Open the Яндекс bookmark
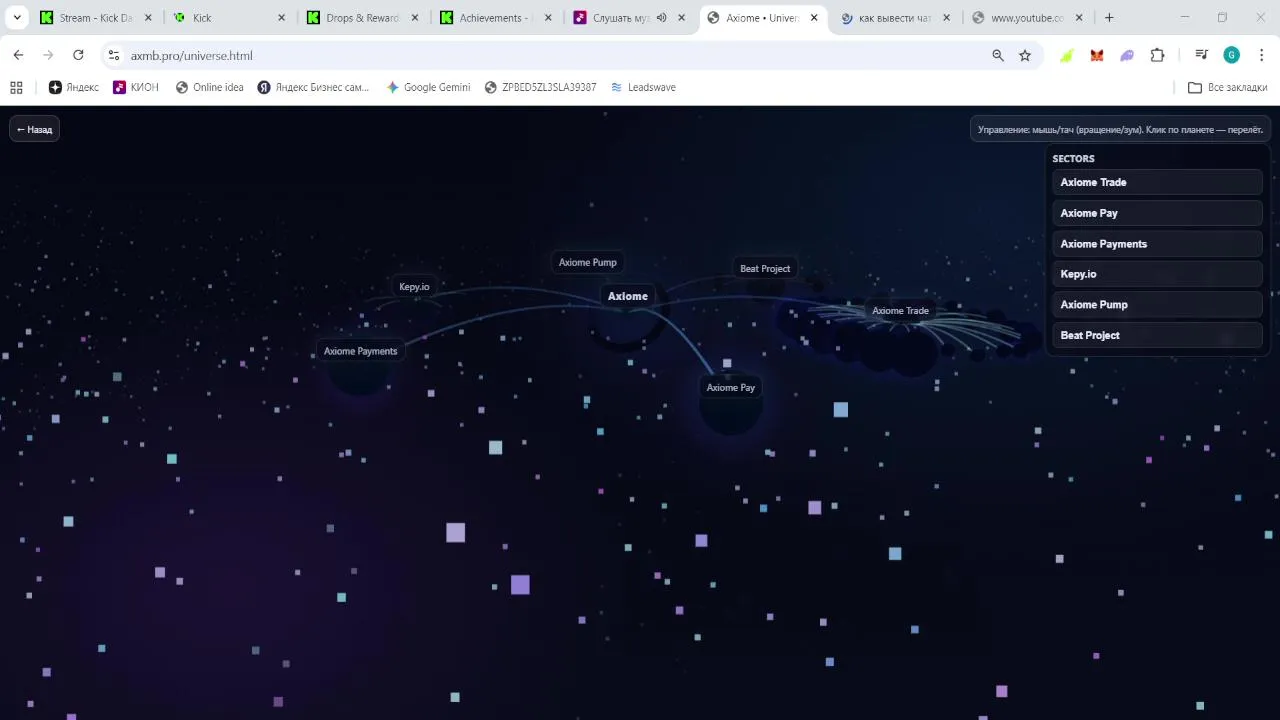Viewport: 1280px width, 720px height. tap(74, 87)
